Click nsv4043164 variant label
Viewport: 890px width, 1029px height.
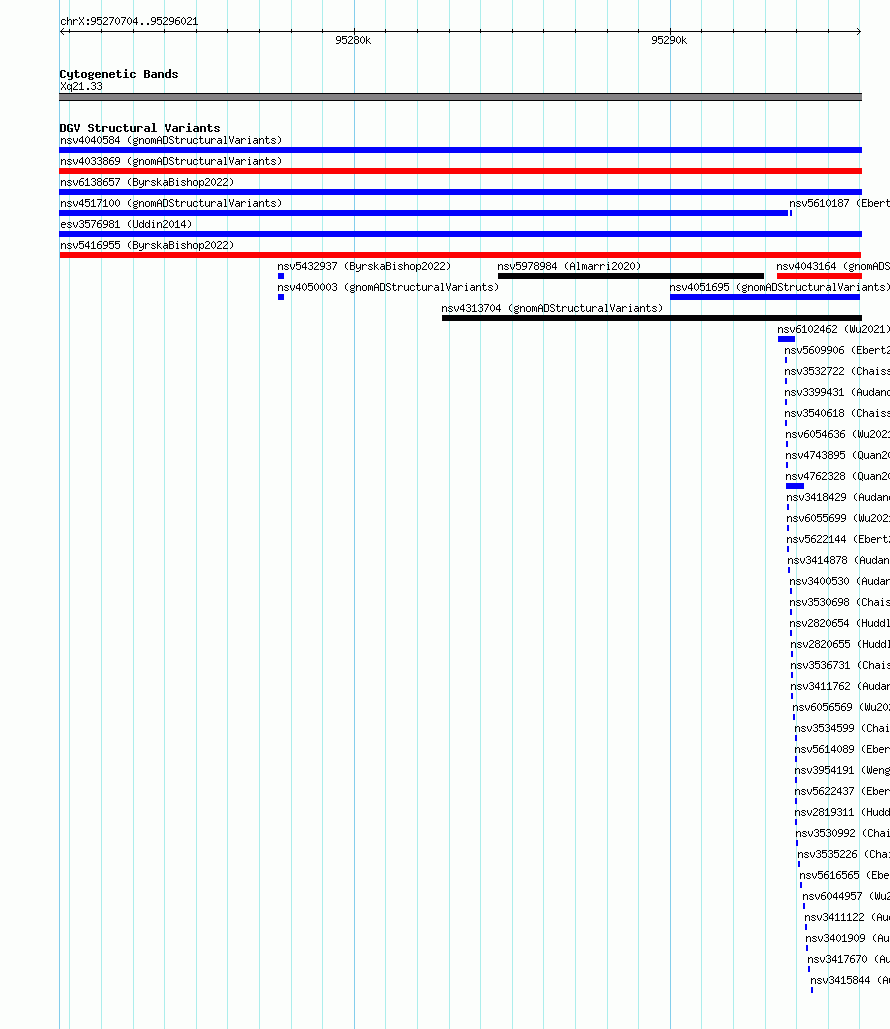coord(833,266)
